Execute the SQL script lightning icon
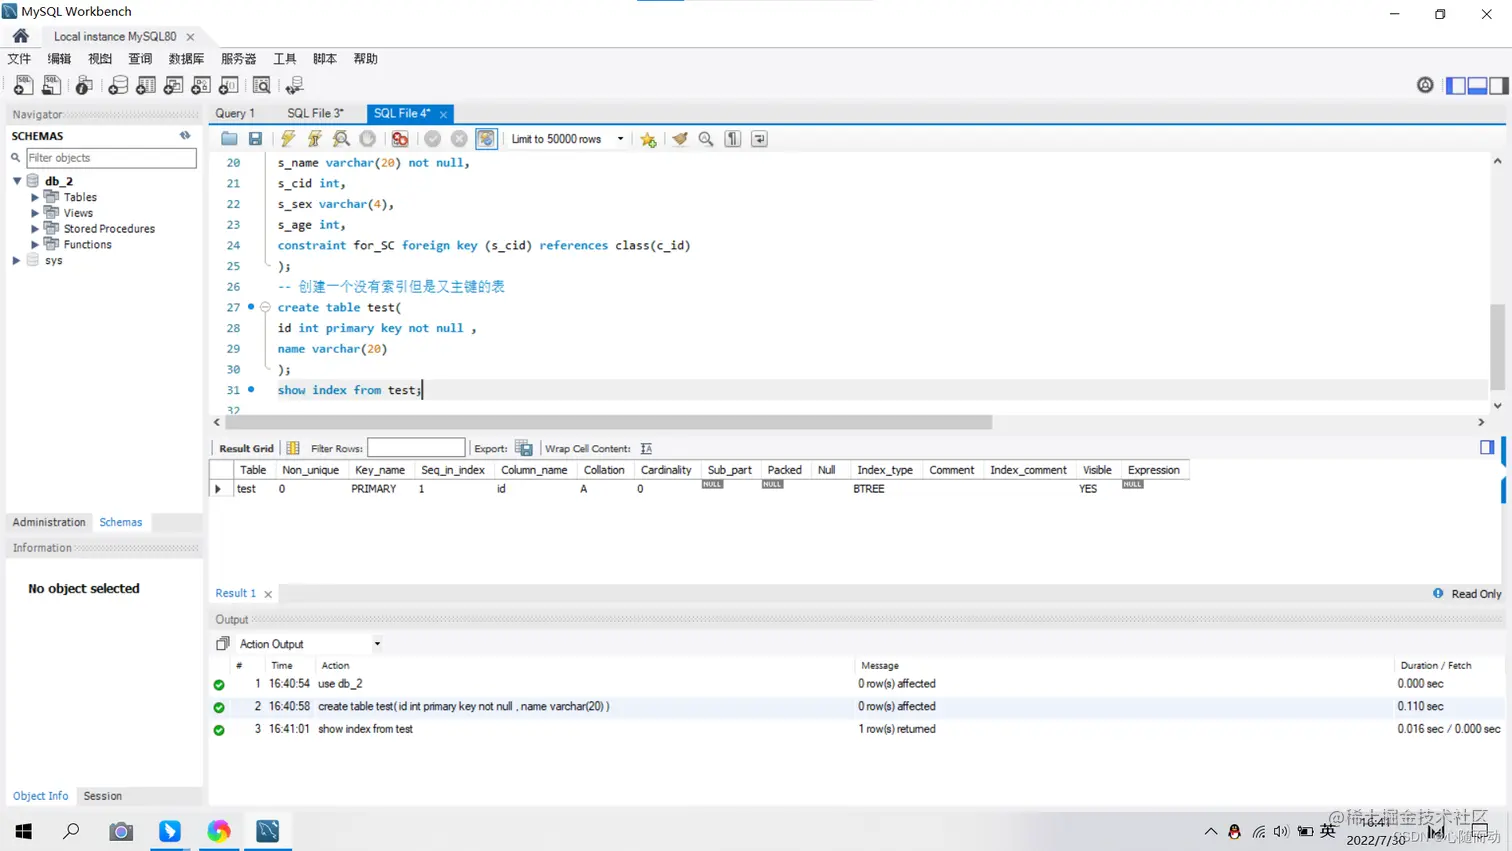Screen dimensions: 1512x851 pyautogui.click(x=288, y=139)
